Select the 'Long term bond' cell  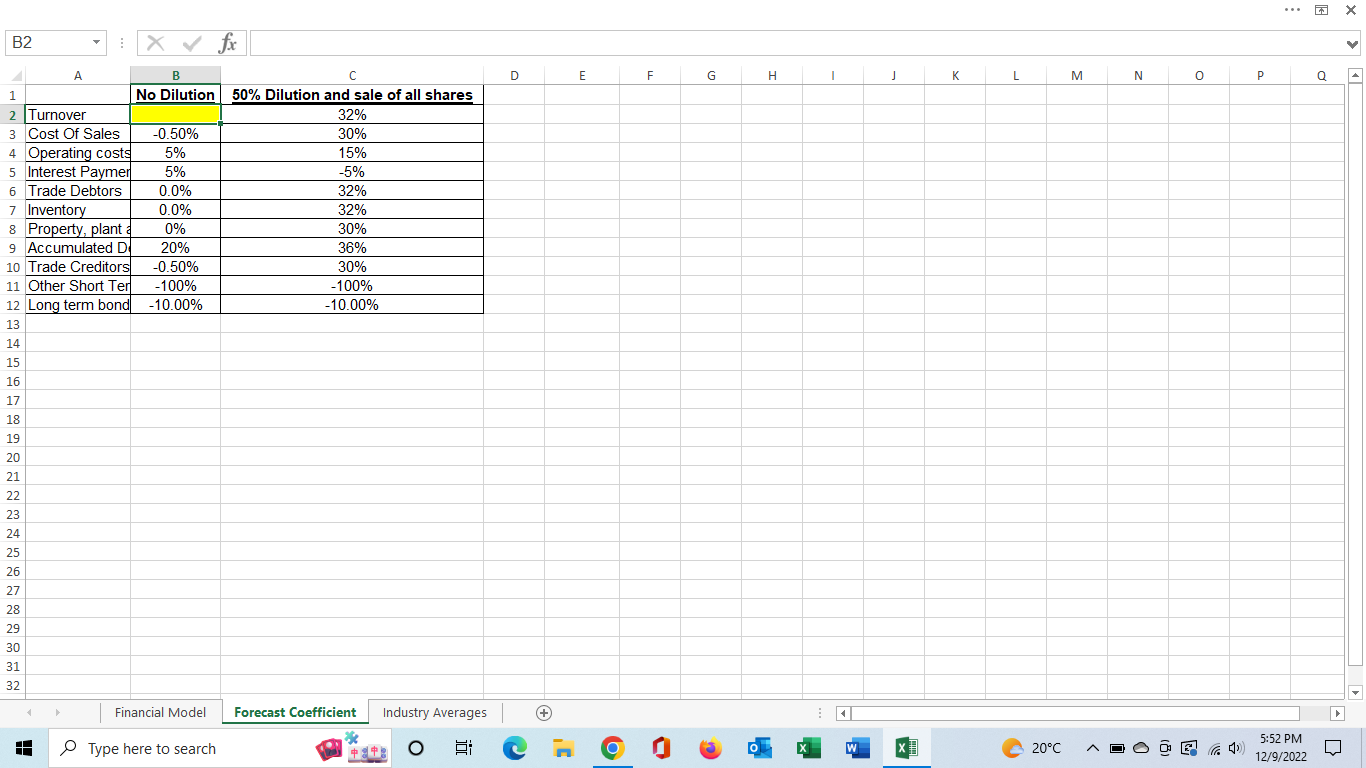(77, 305)
